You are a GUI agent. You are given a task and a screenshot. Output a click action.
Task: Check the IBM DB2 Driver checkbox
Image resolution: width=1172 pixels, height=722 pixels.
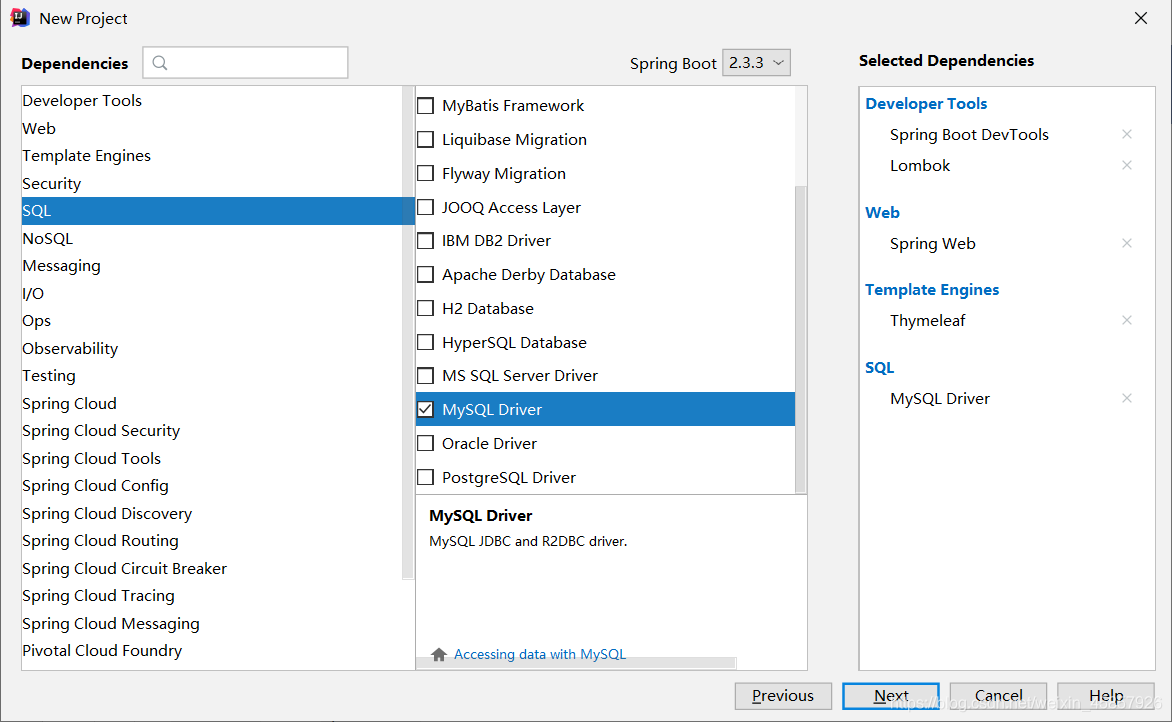(425, 241)
